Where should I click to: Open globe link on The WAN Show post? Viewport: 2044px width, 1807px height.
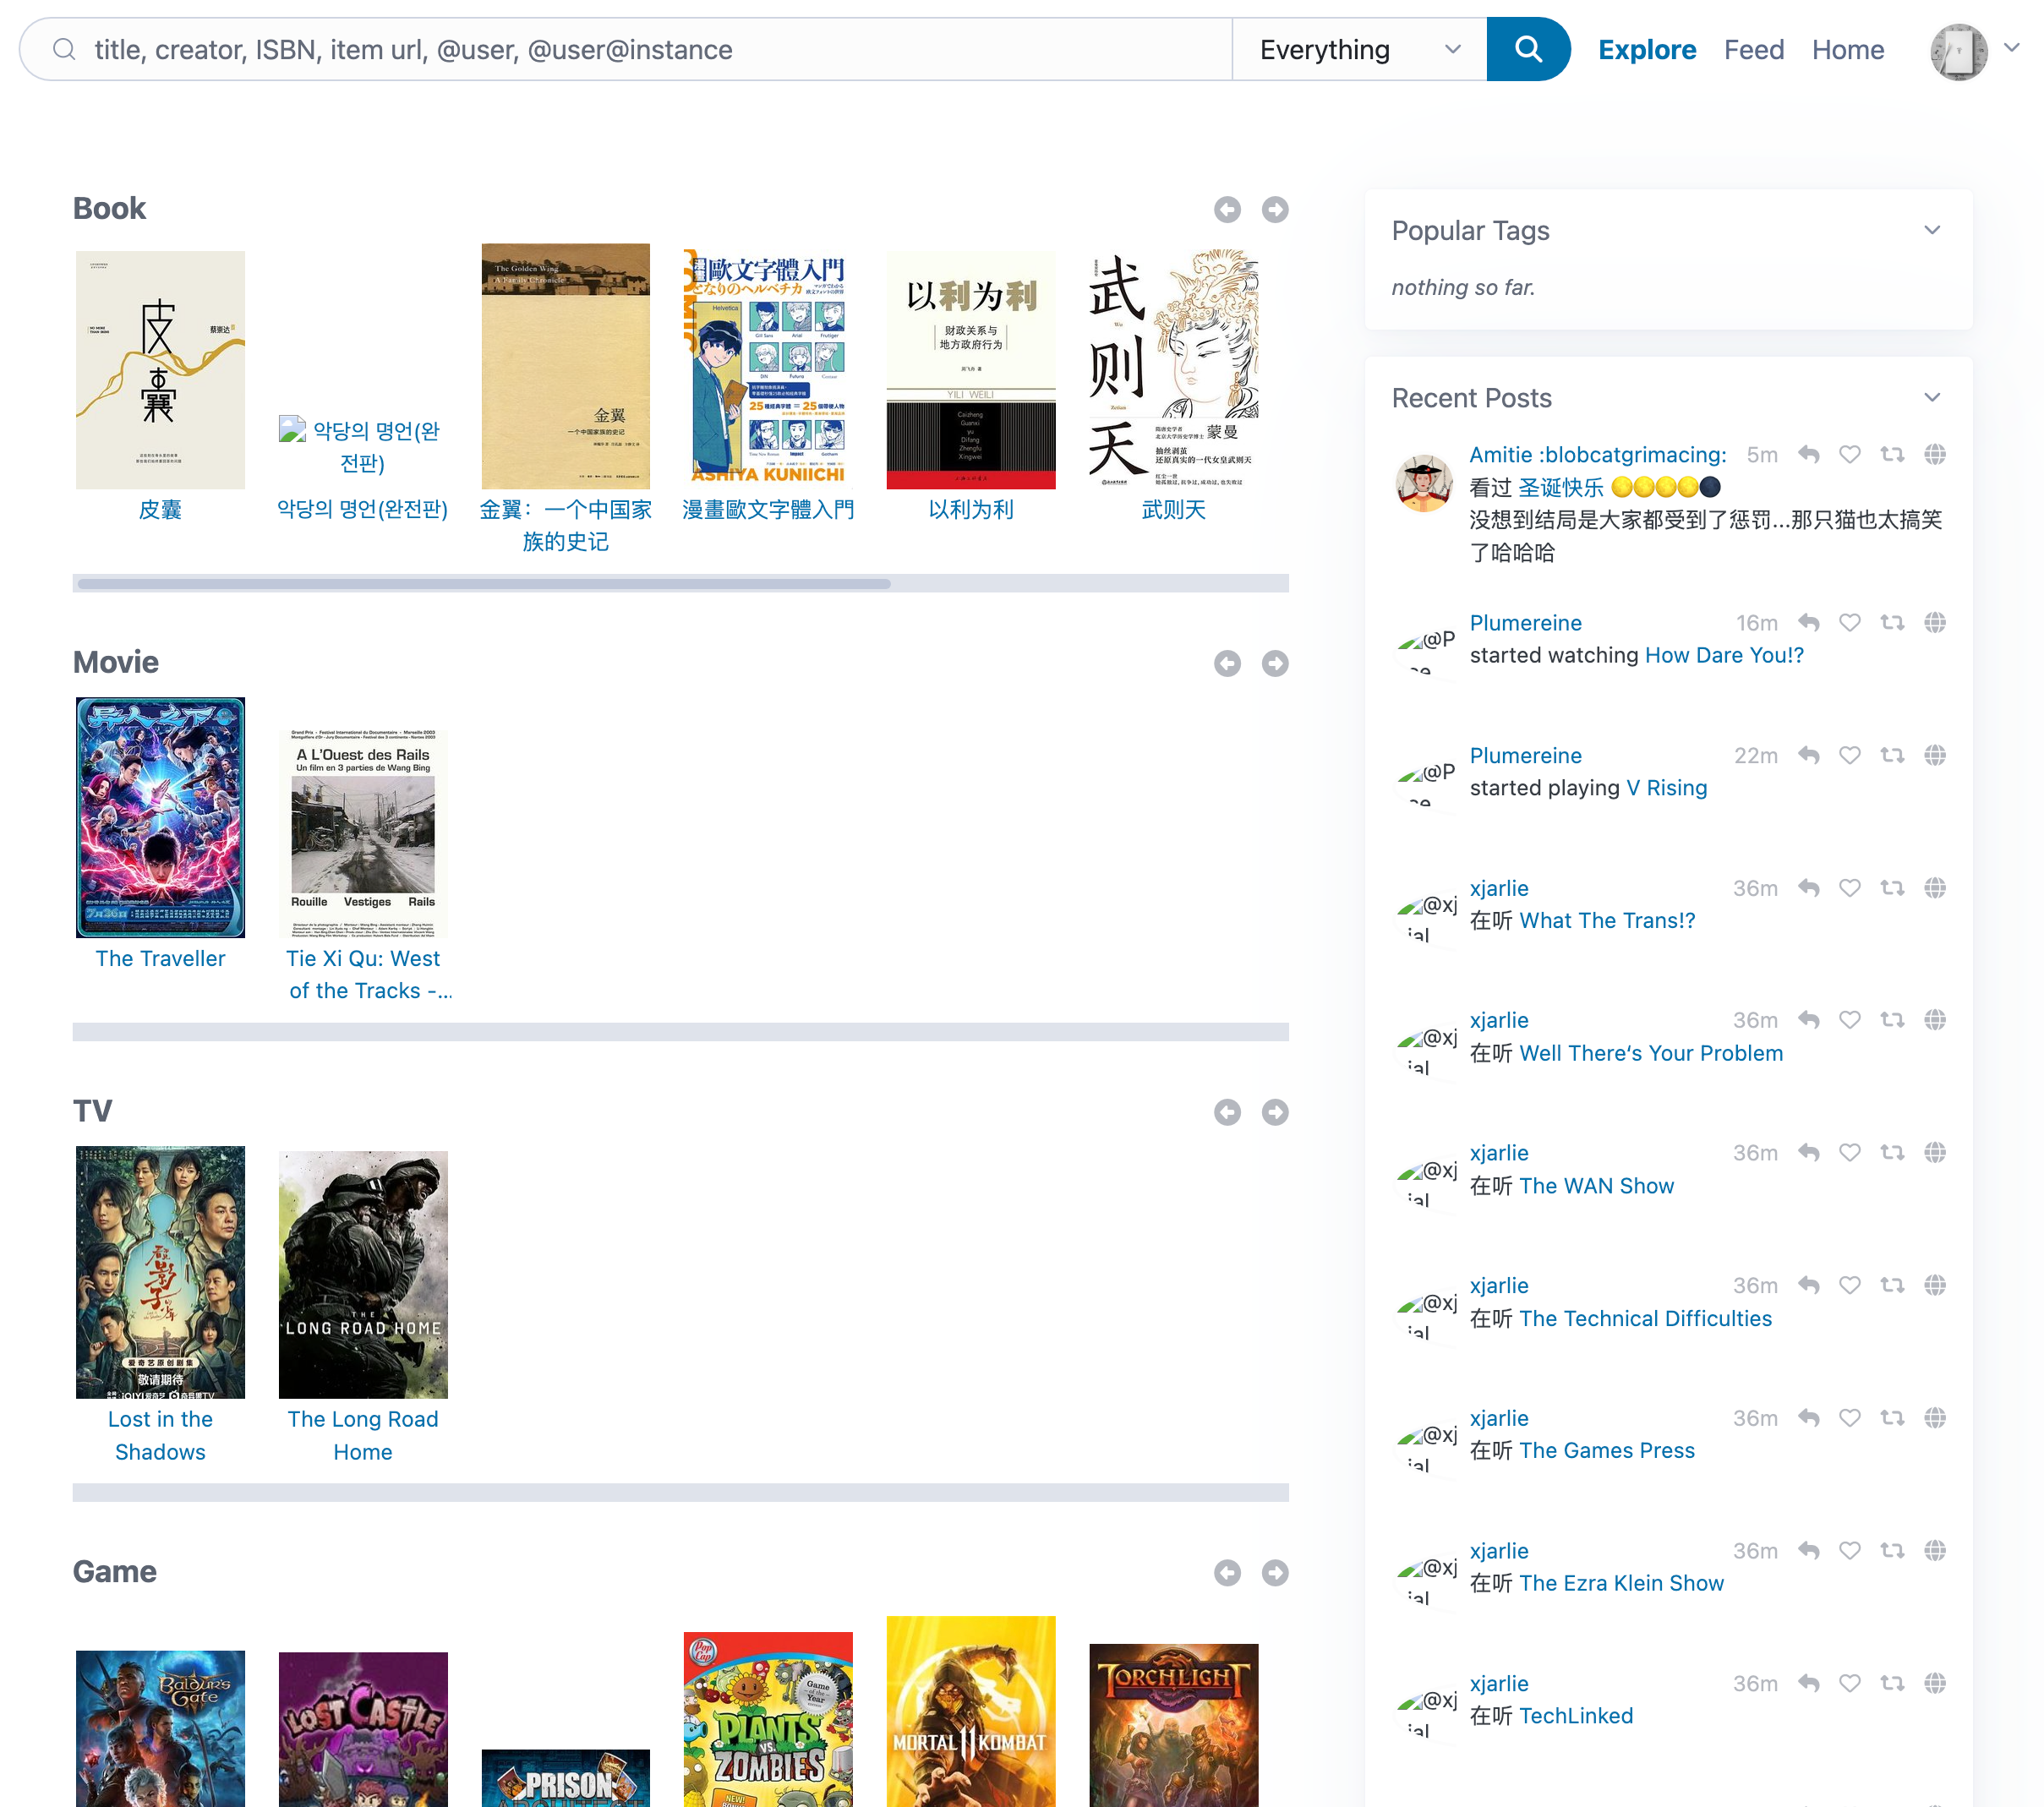[x=1935, y=1153]
